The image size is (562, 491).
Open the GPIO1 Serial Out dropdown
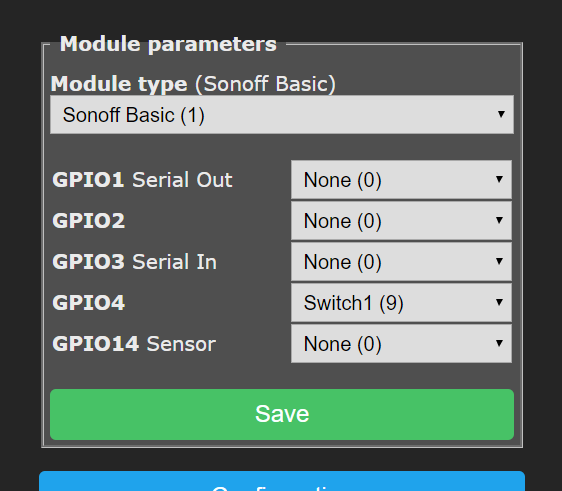(x=401, y=180)
